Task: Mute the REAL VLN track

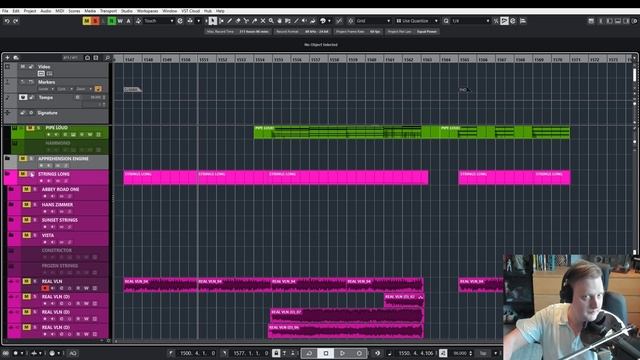Action: click(x=27, y=281)
